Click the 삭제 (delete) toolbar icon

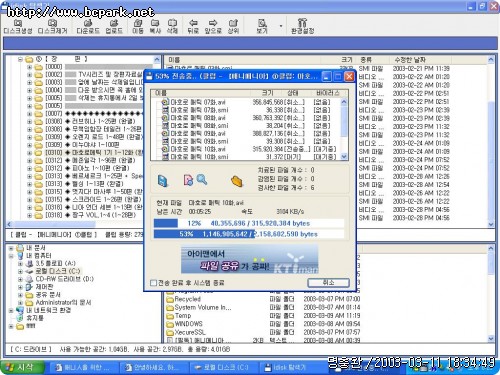pos(172,23)
